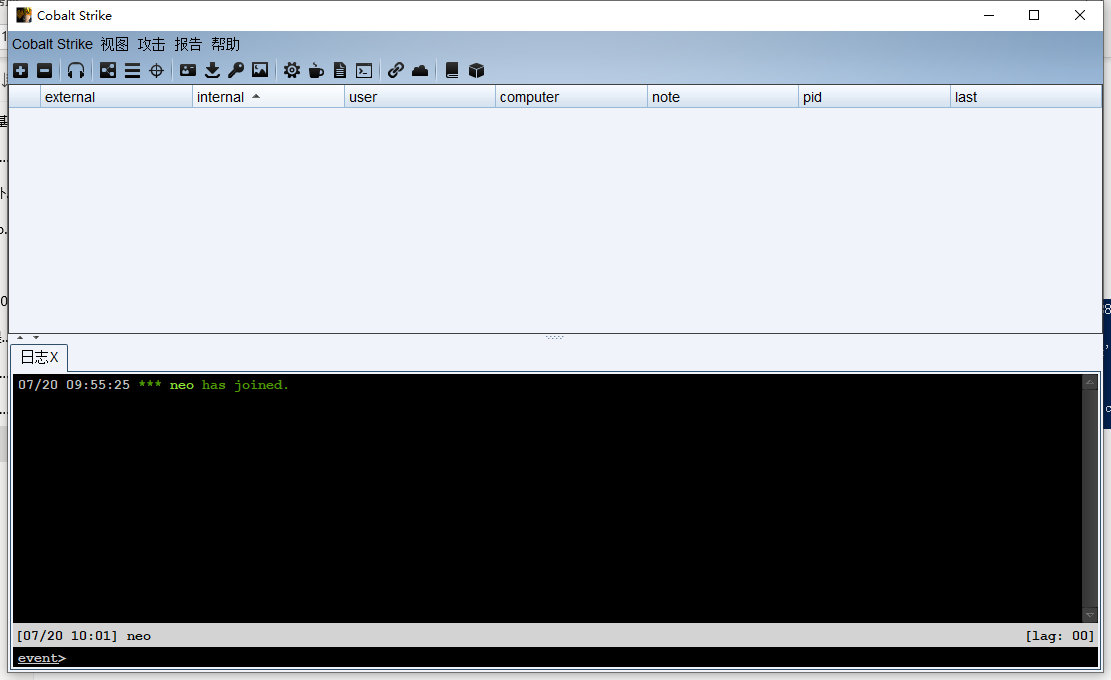Image resolution: width=1111 pixels, height=680 pixels.
Task: View downloaded files via the download arrow icon
Action: pos(212,70)
